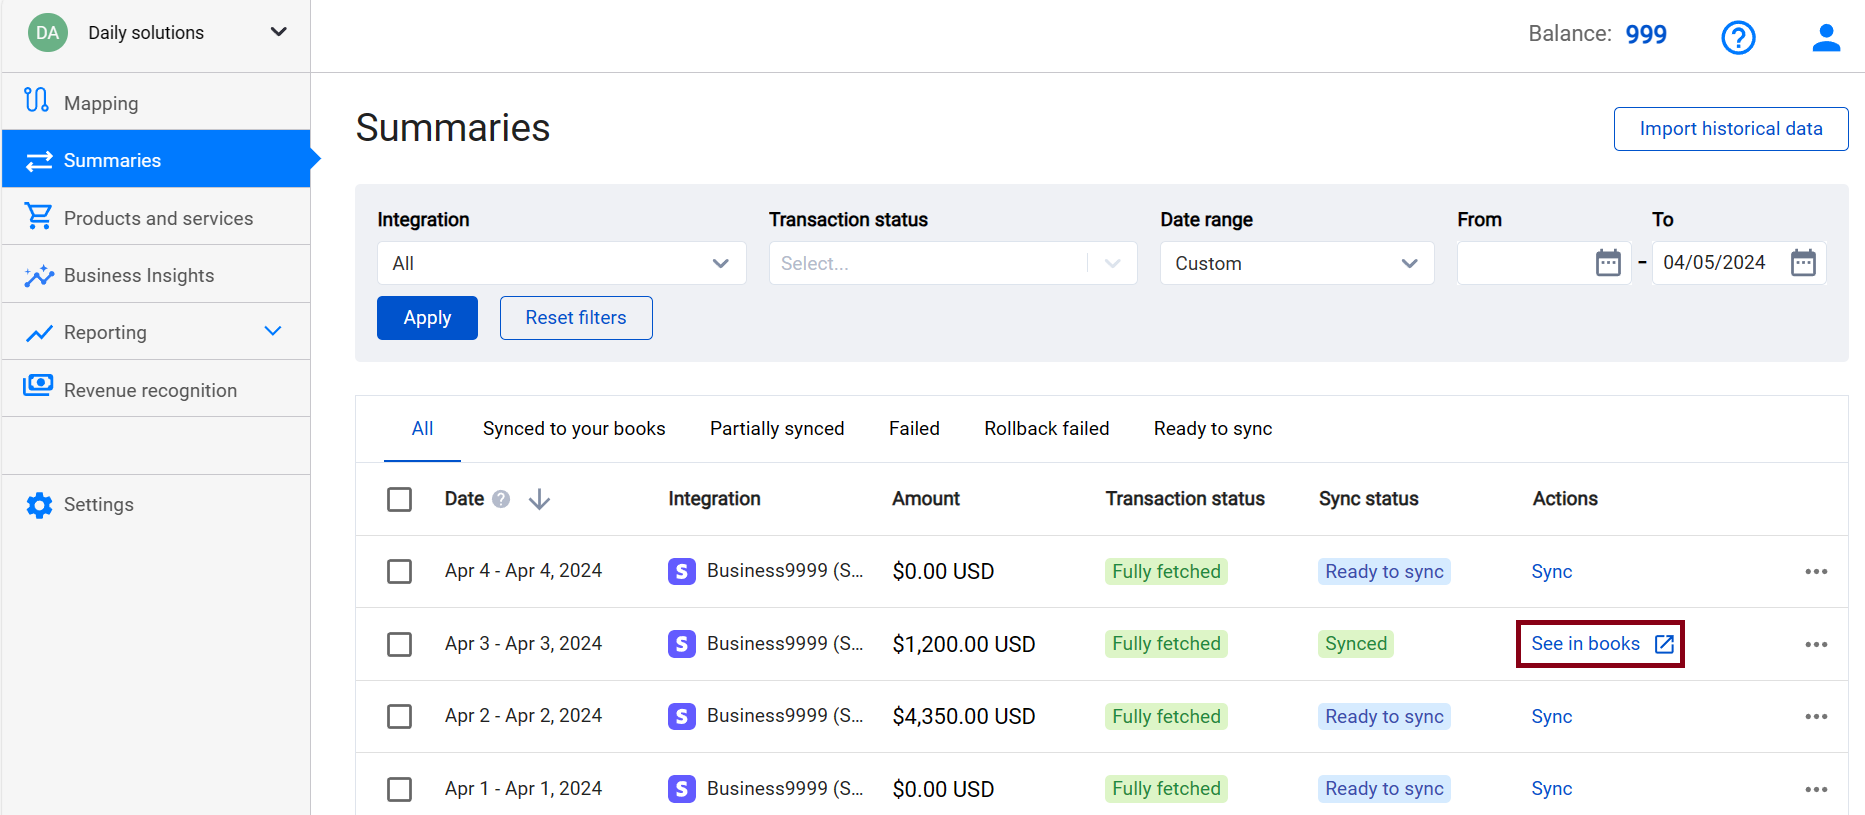Open the To date calendar picker

[x=1803, y=263]
